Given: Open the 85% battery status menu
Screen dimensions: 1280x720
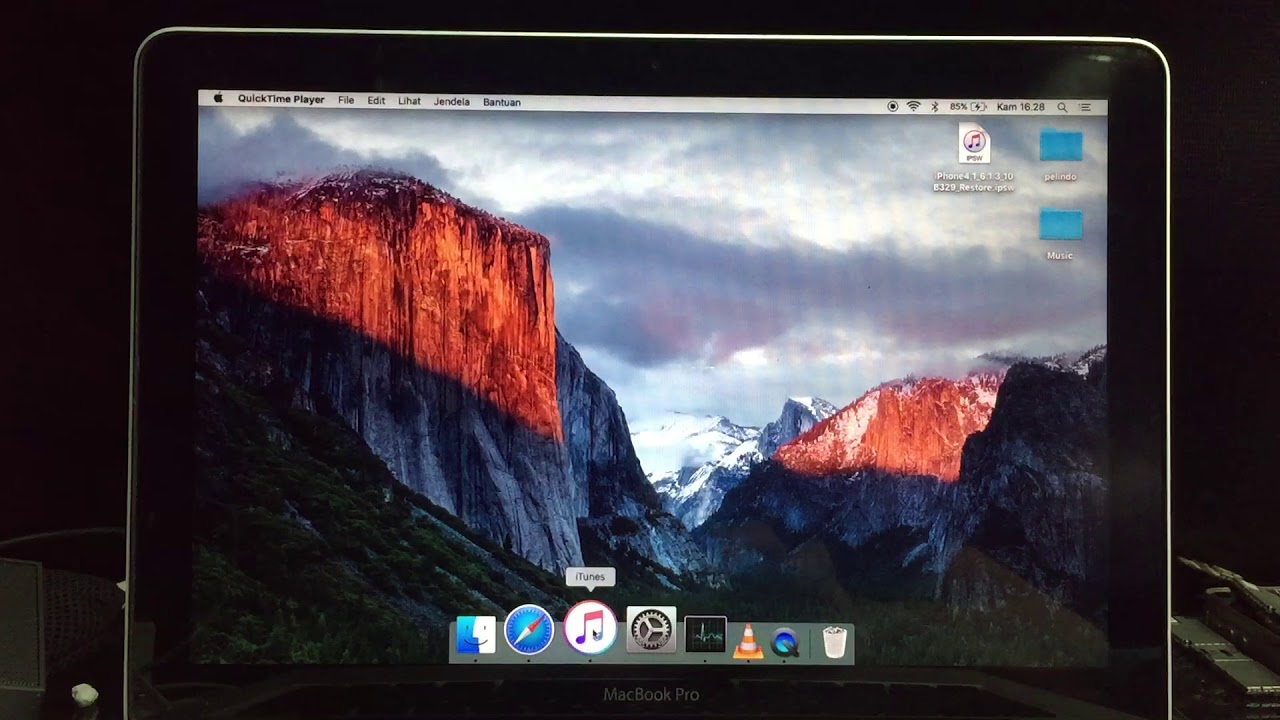Looking at the screenshot, I should point(968,106).
